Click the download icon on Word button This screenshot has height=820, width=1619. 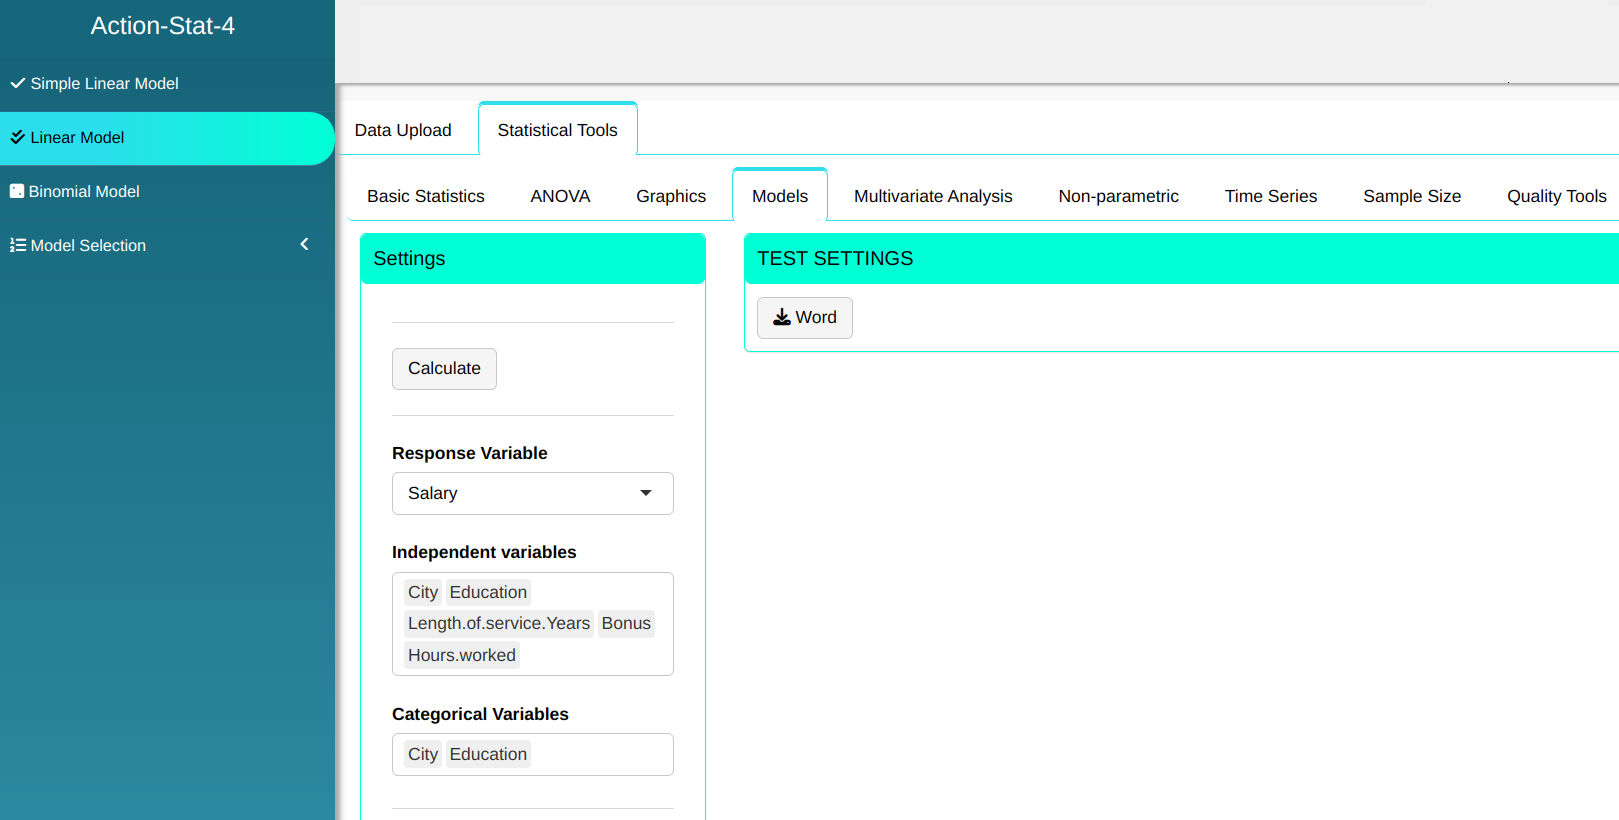point(782,317)
